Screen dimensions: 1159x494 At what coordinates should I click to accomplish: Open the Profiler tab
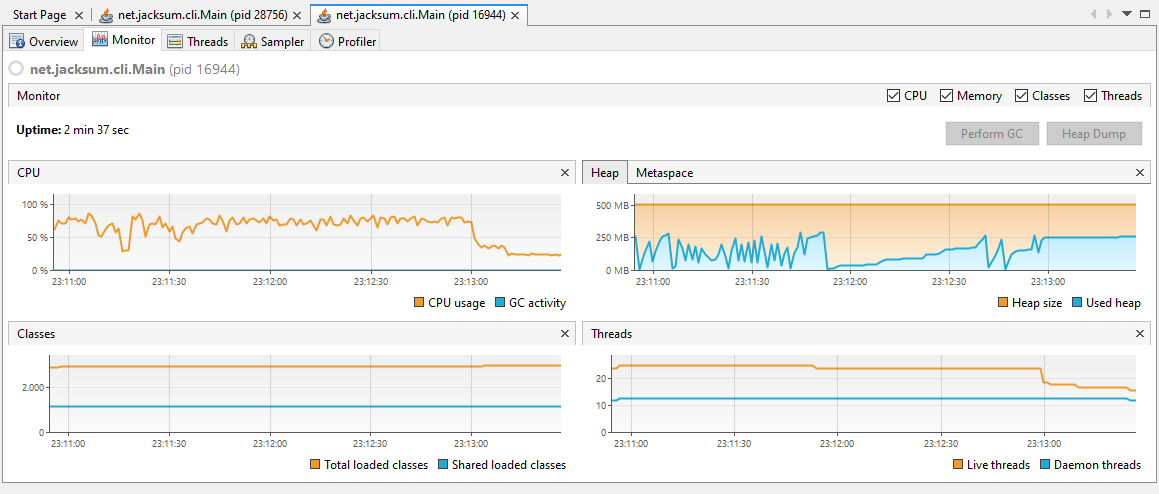pyautogui.click(x=348, y=41)
